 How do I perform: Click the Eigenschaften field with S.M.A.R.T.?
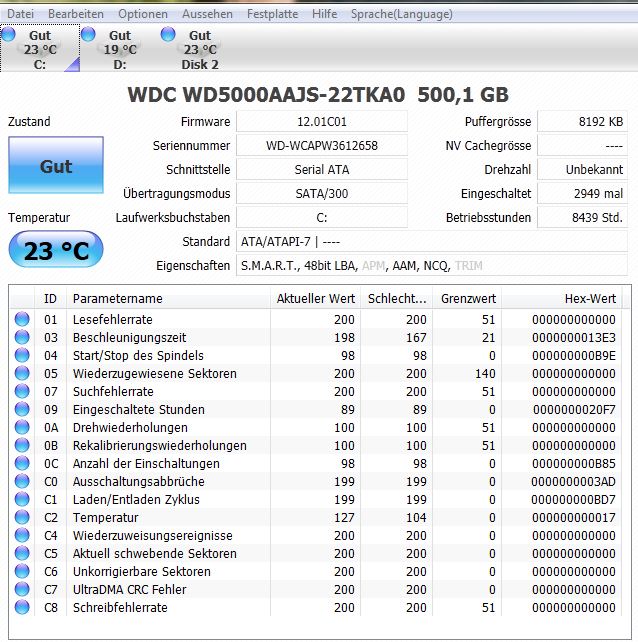(x=432, y=265)
